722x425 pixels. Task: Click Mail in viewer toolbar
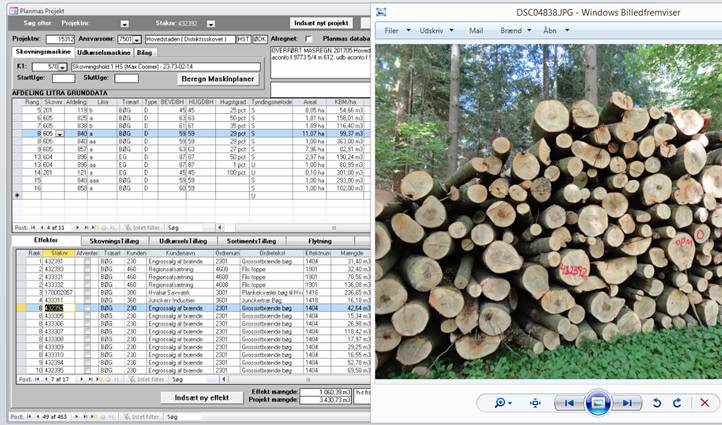tap(476, 30)
